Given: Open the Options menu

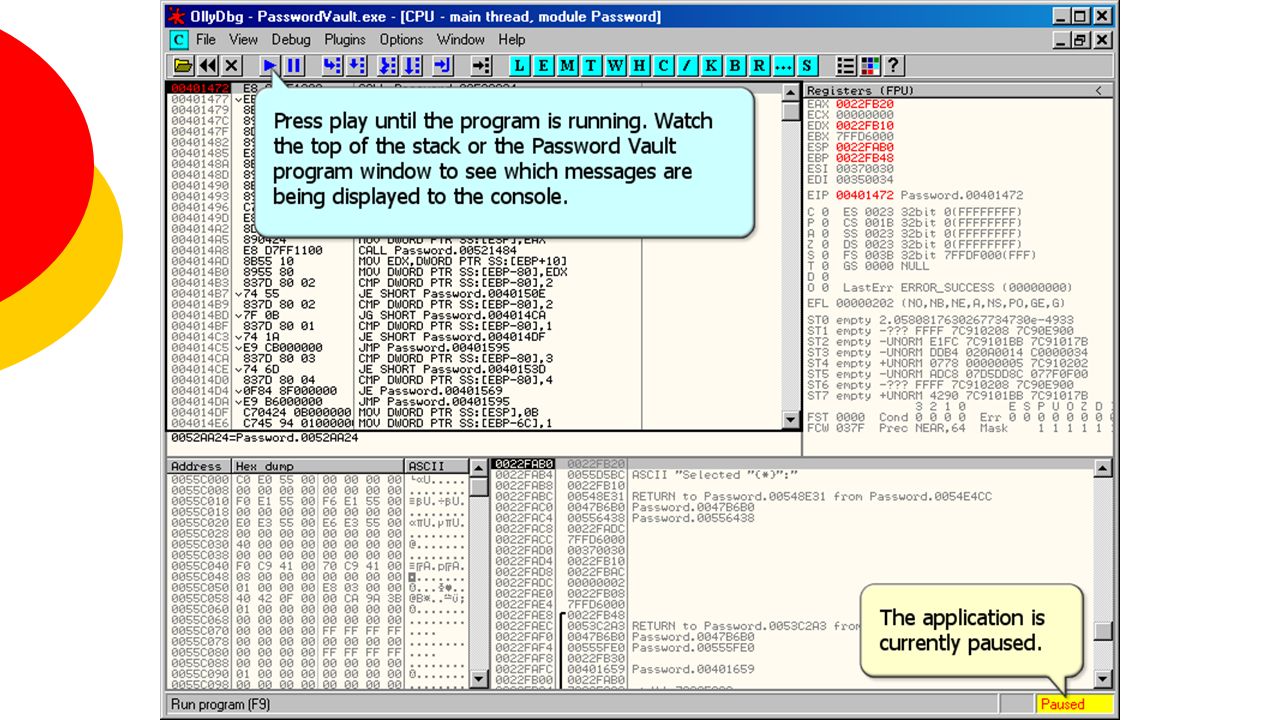Looking at the screenshot, I should pos(401,40).
